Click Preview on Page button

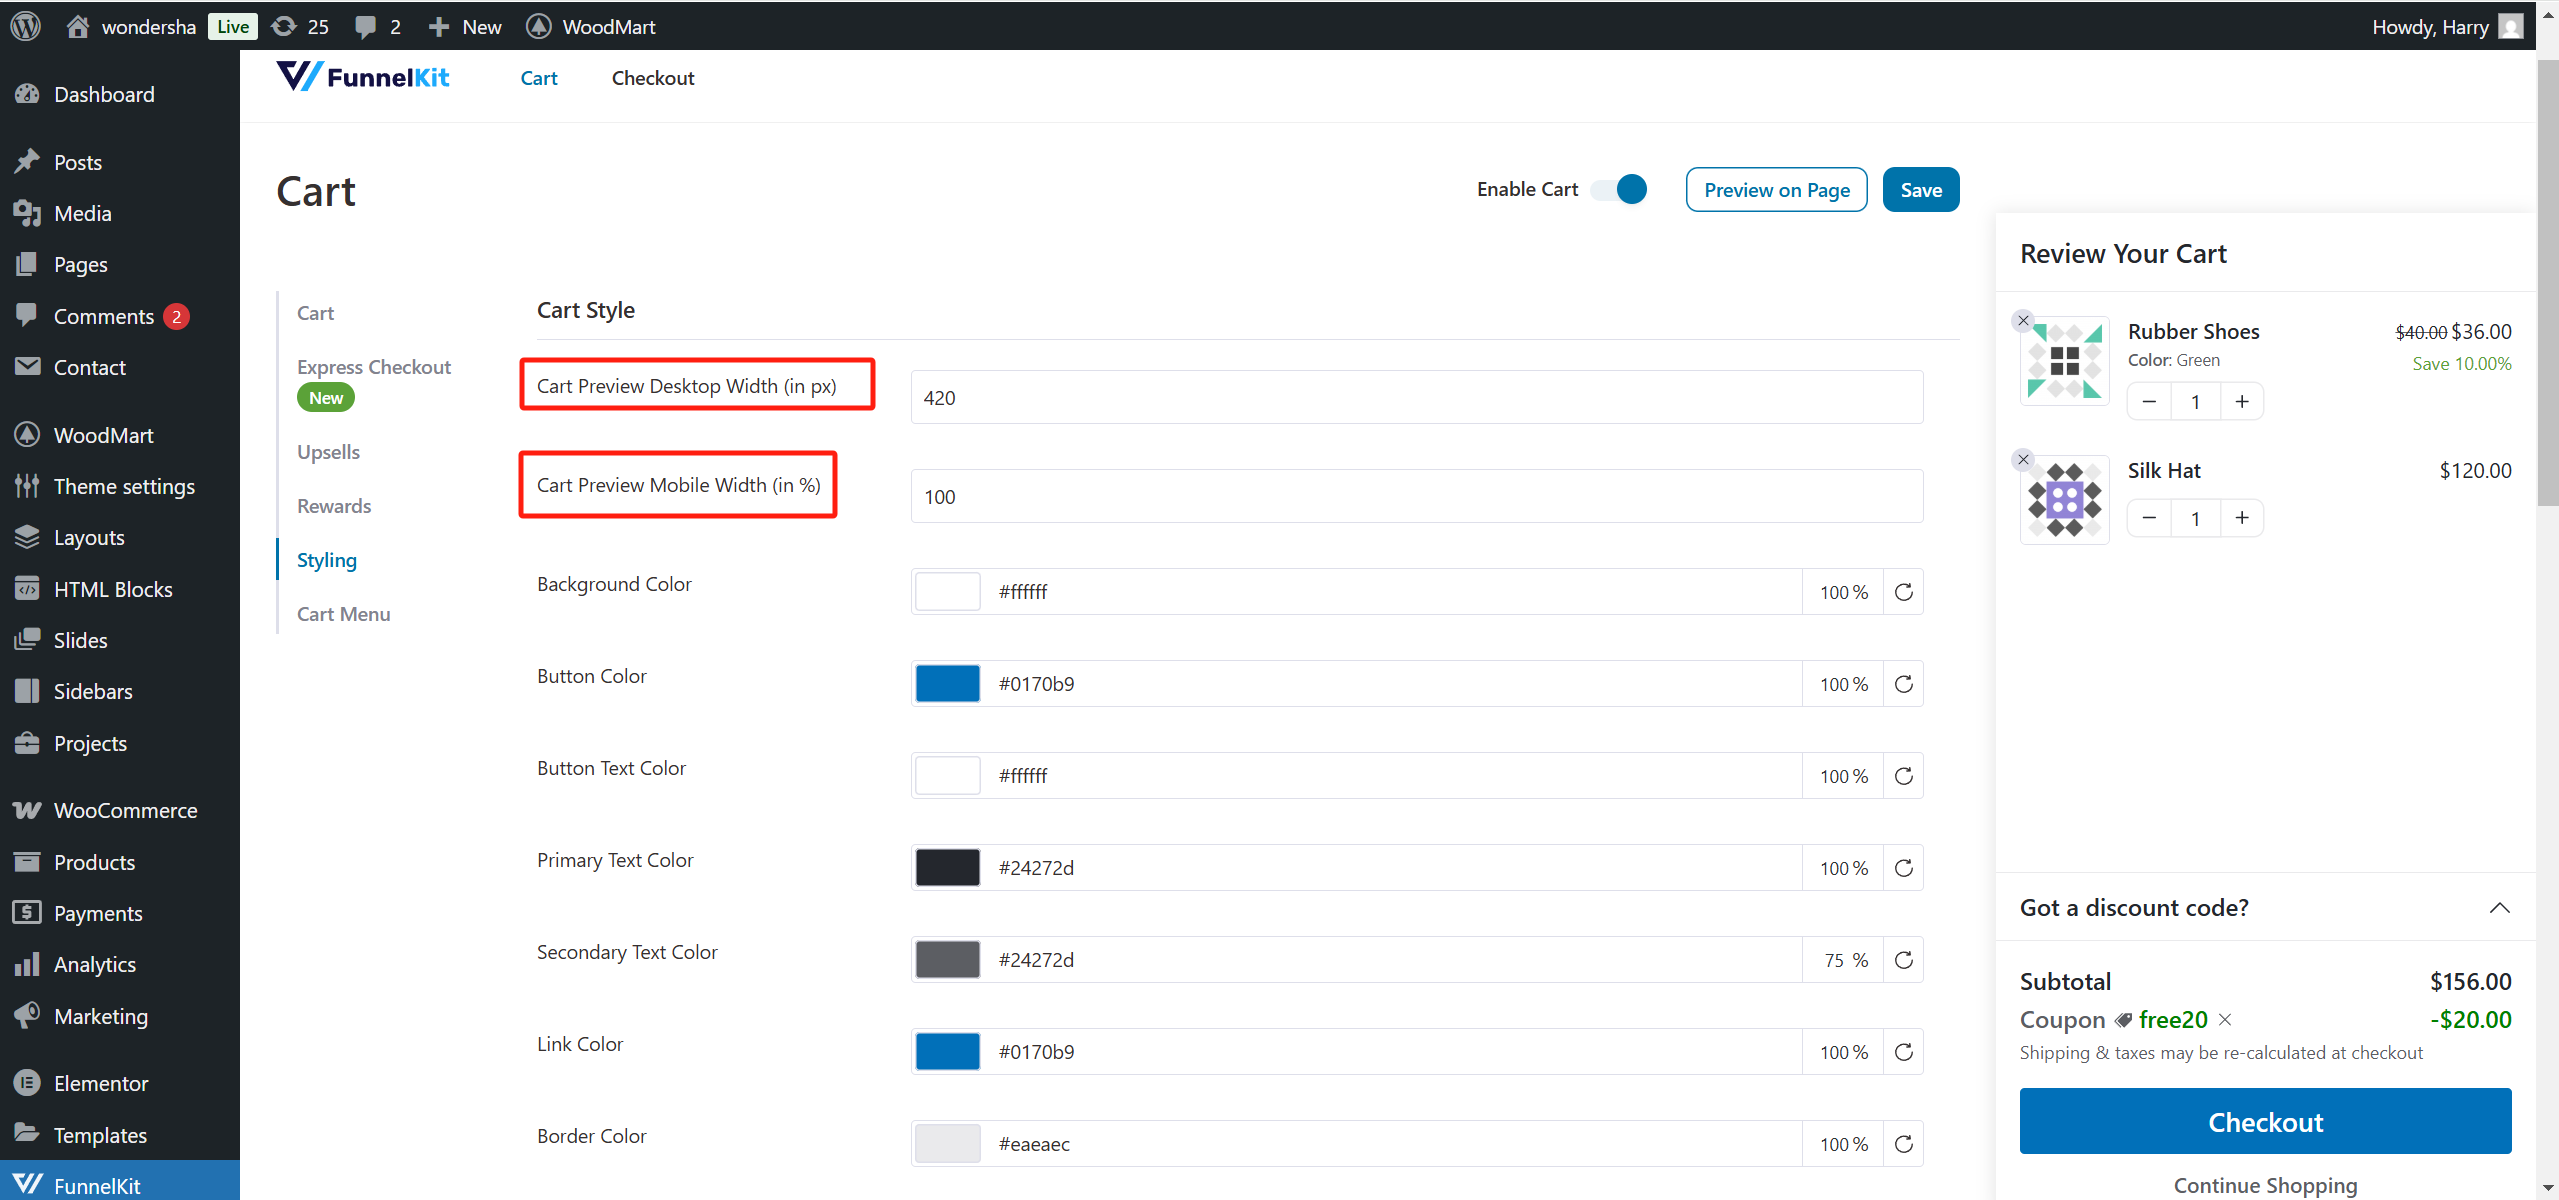[x=1776, y=190]
